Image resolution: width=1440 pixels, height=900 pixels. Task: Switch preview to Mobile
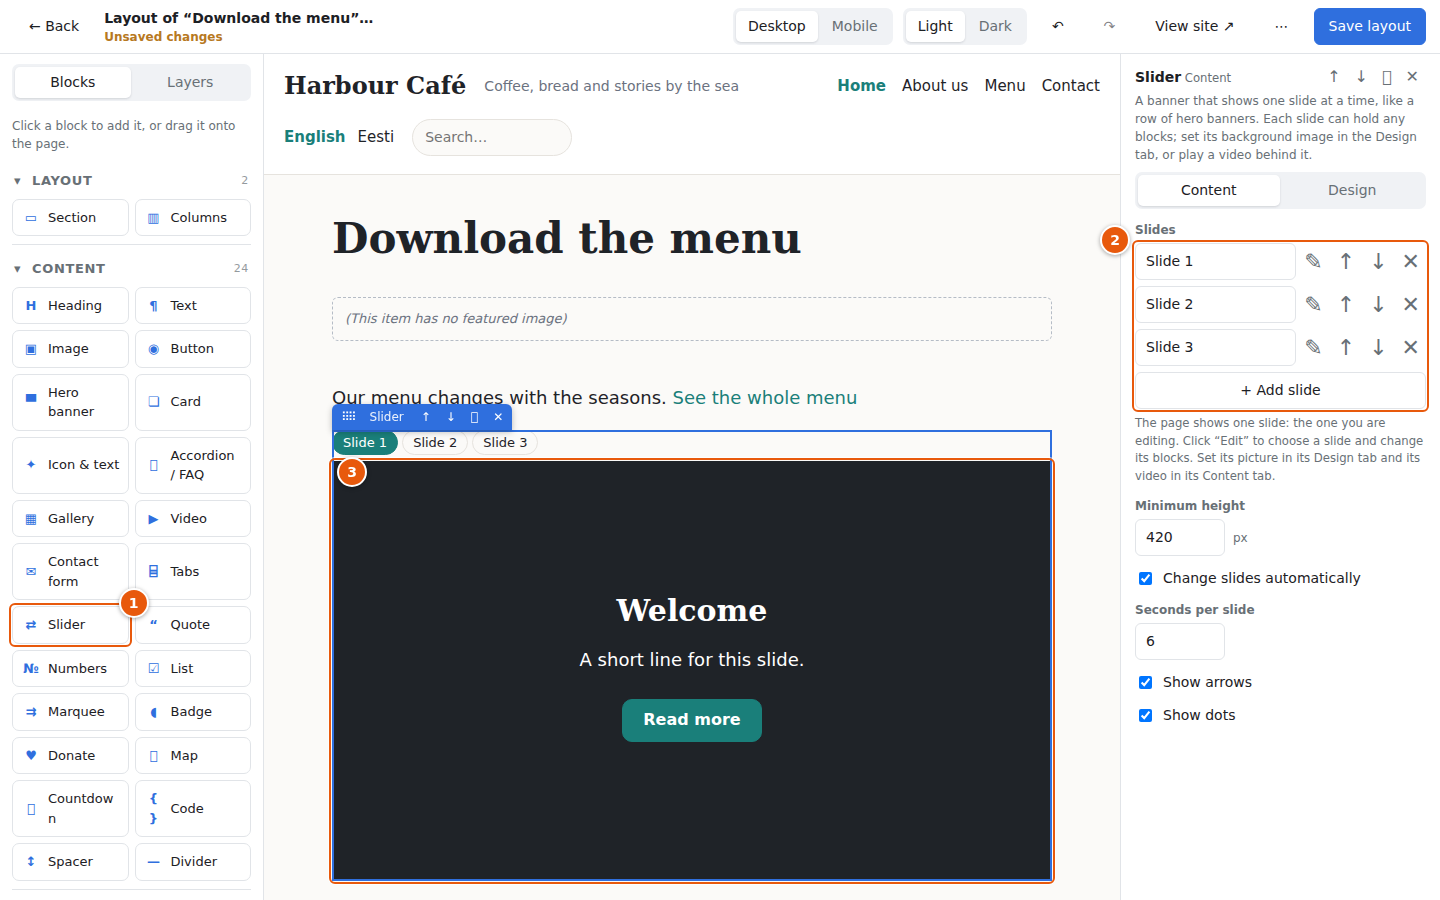(854, 26)
